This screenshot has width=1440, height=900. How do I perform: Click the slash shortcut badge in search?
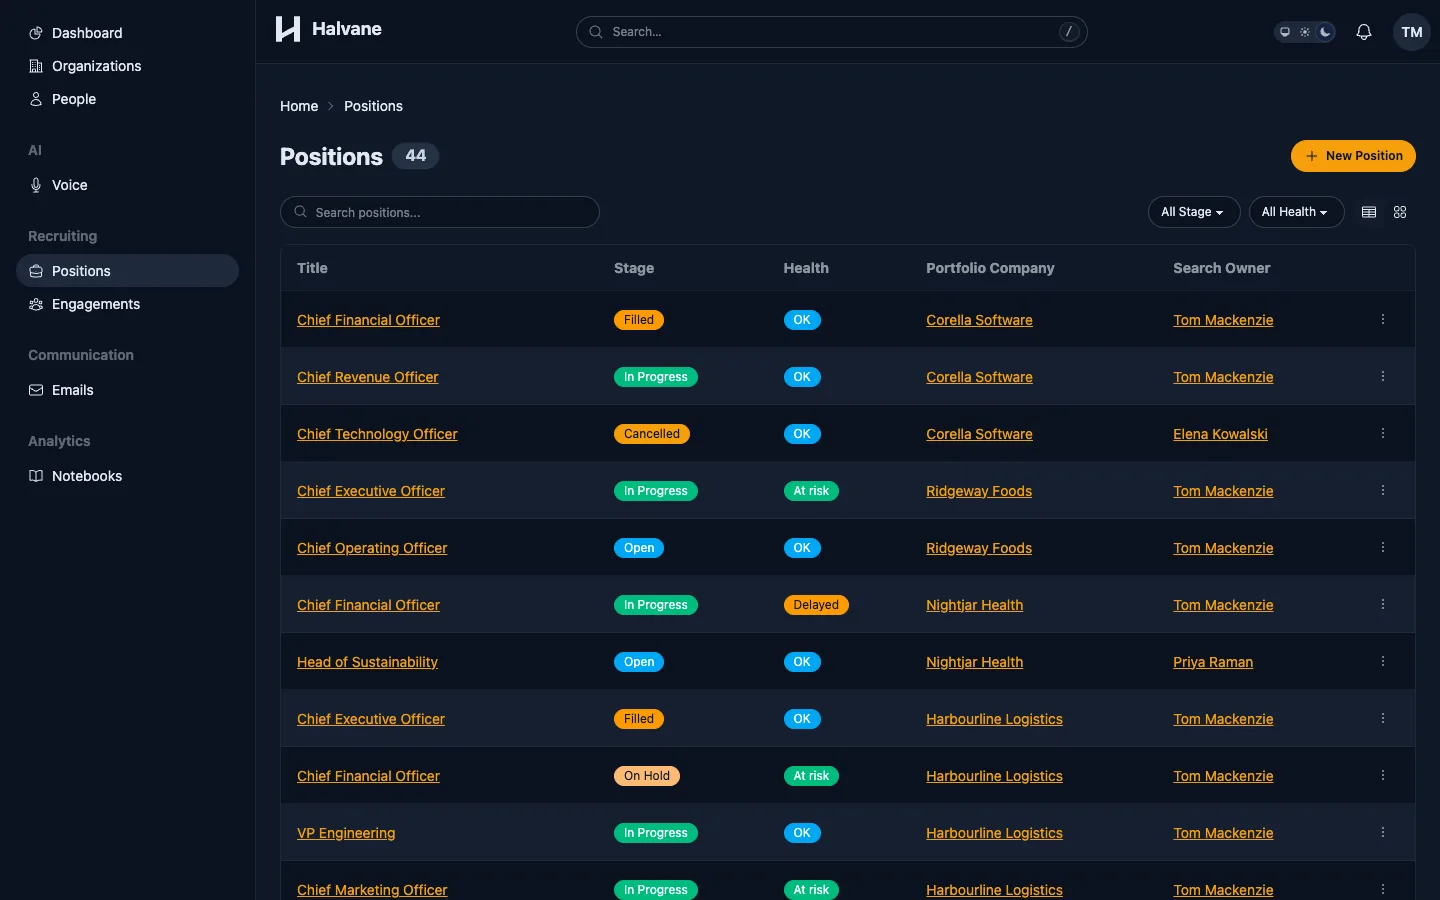click(1069, 32)
